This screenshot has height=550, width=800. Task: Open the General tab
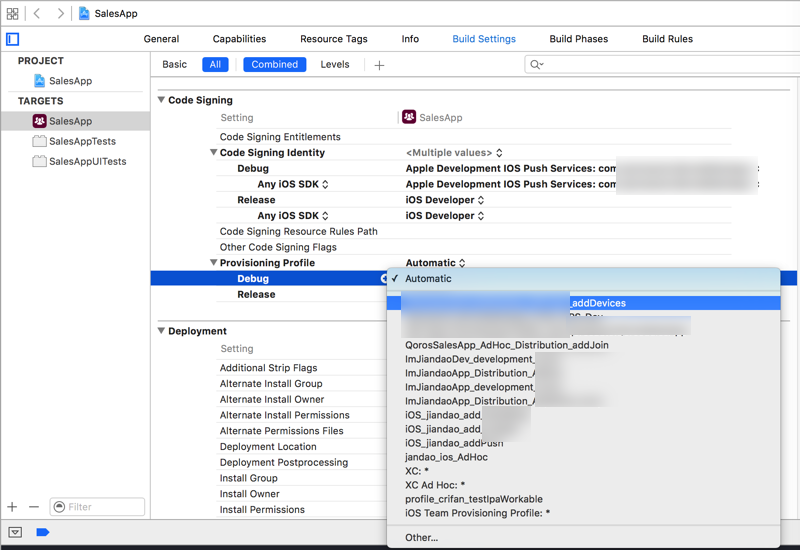pos(161,39)
